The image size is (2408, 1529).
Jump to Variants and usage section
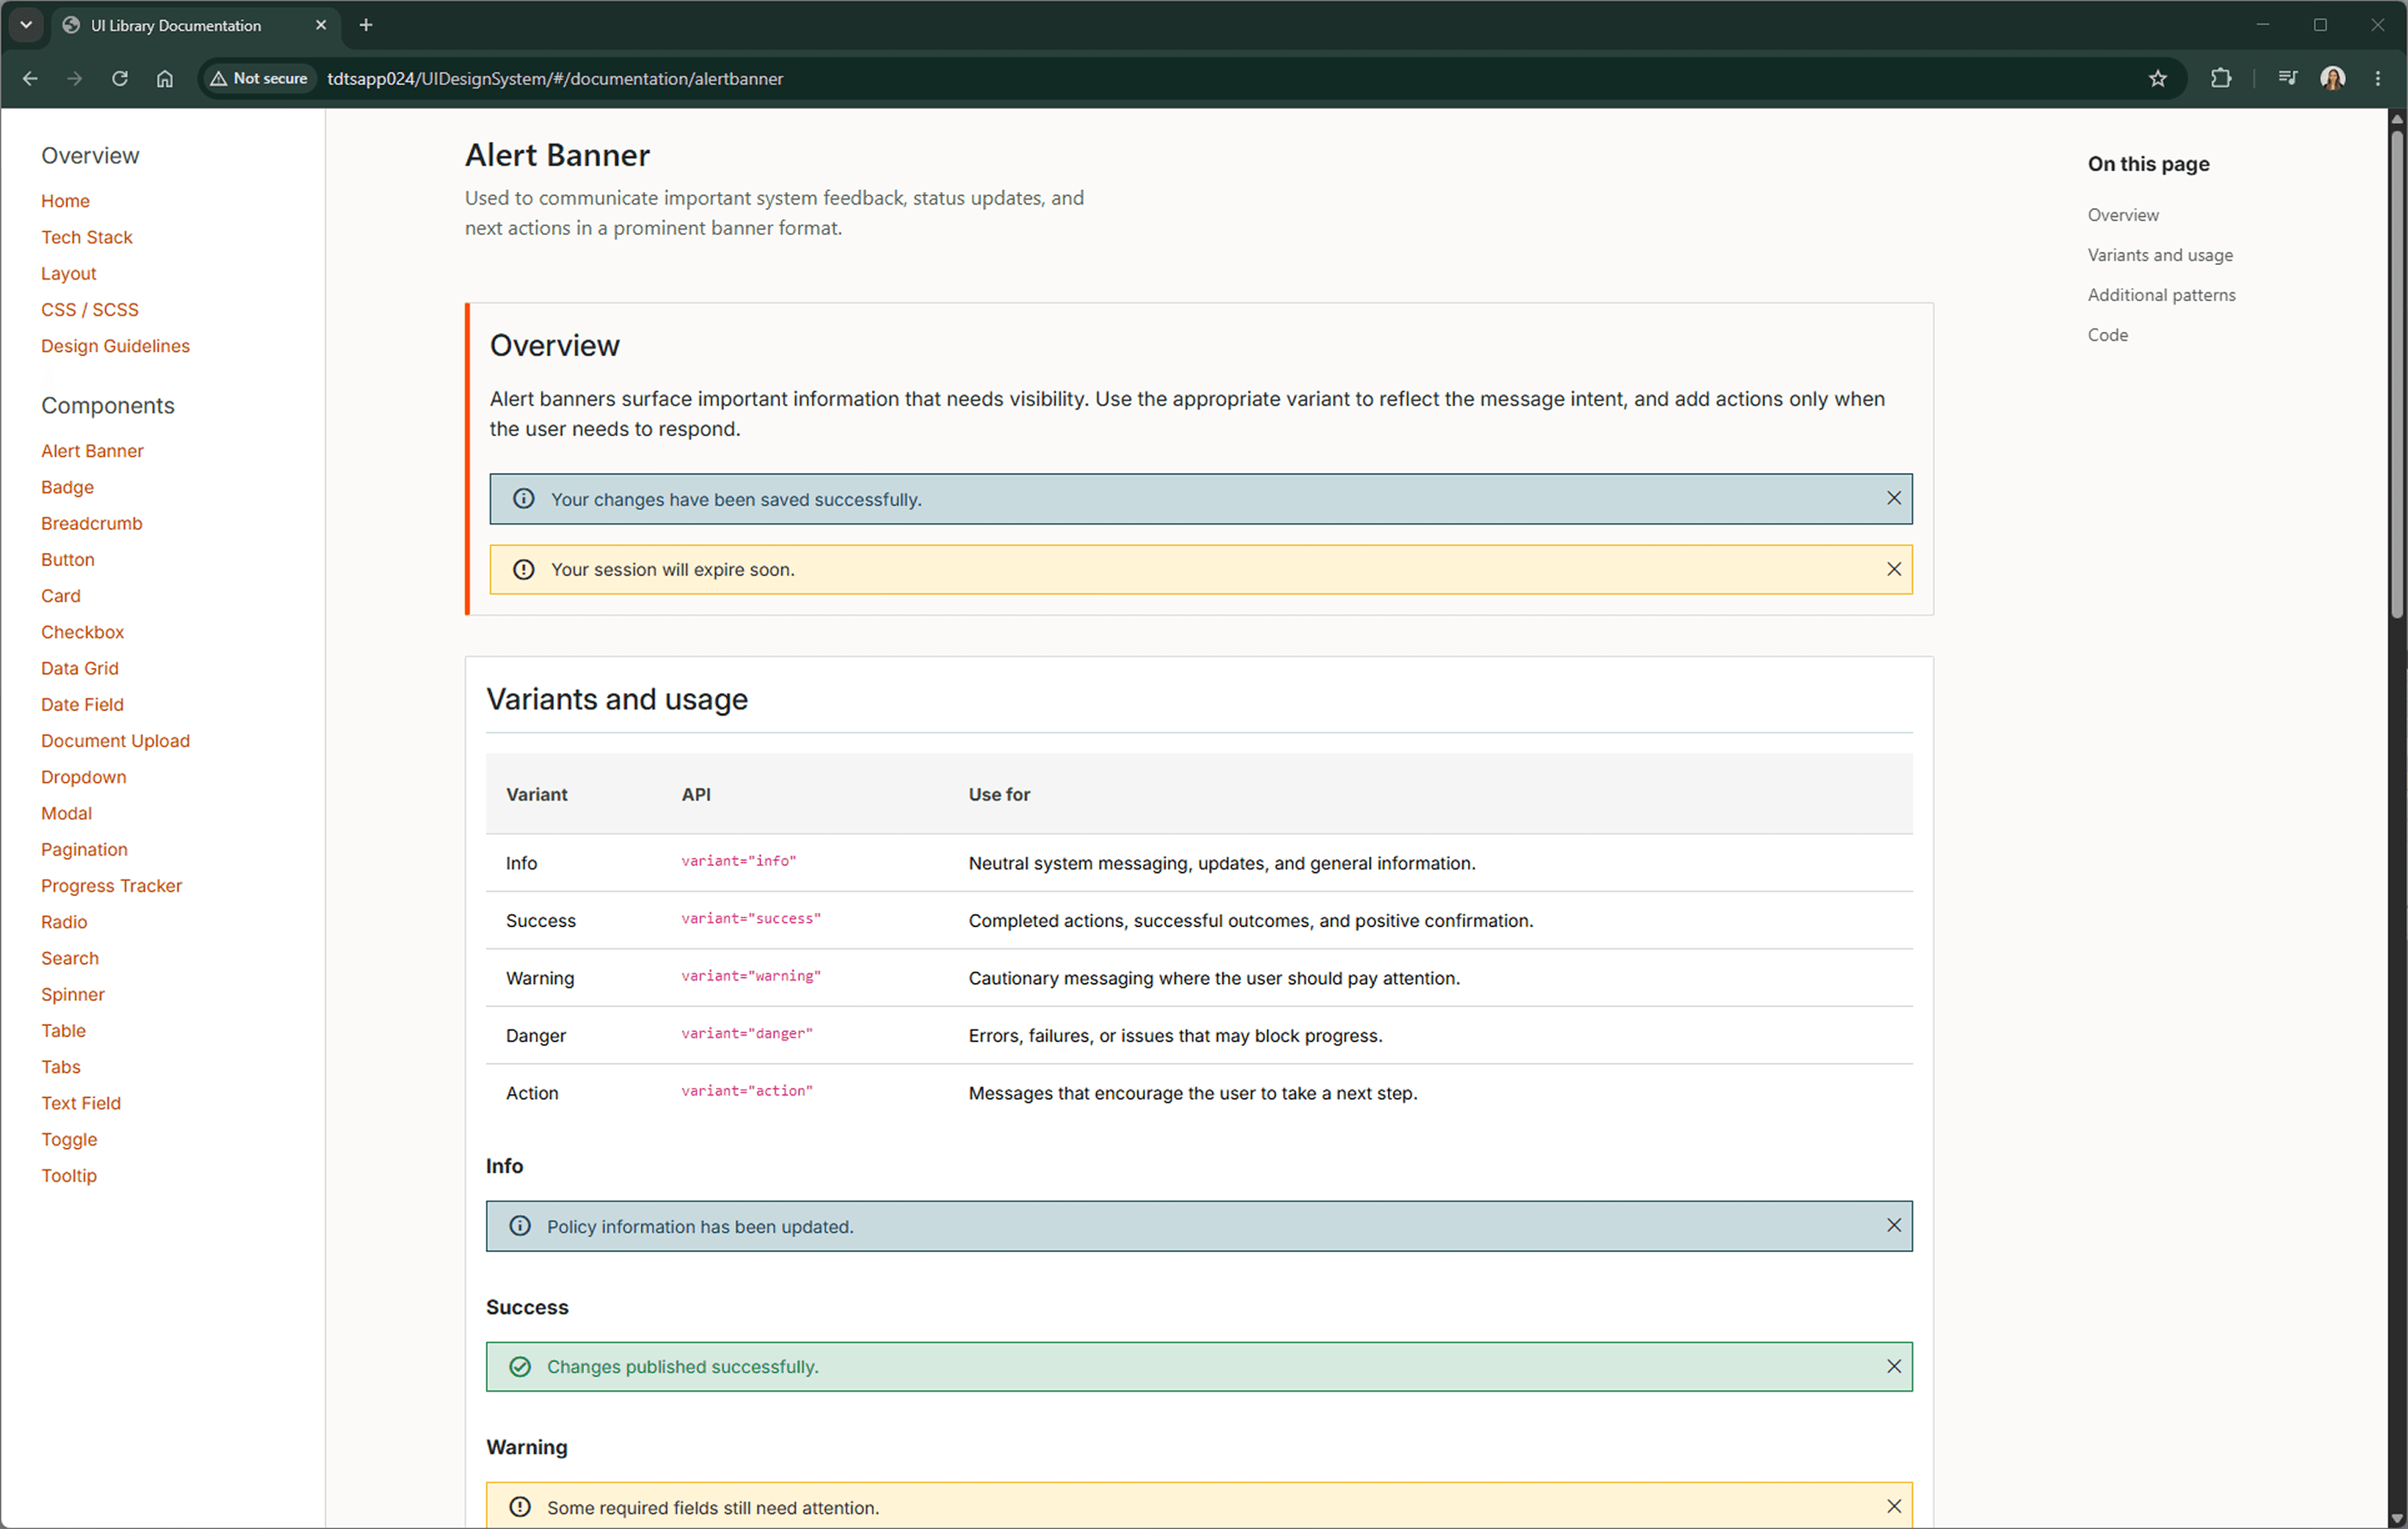pos(2159,255)
